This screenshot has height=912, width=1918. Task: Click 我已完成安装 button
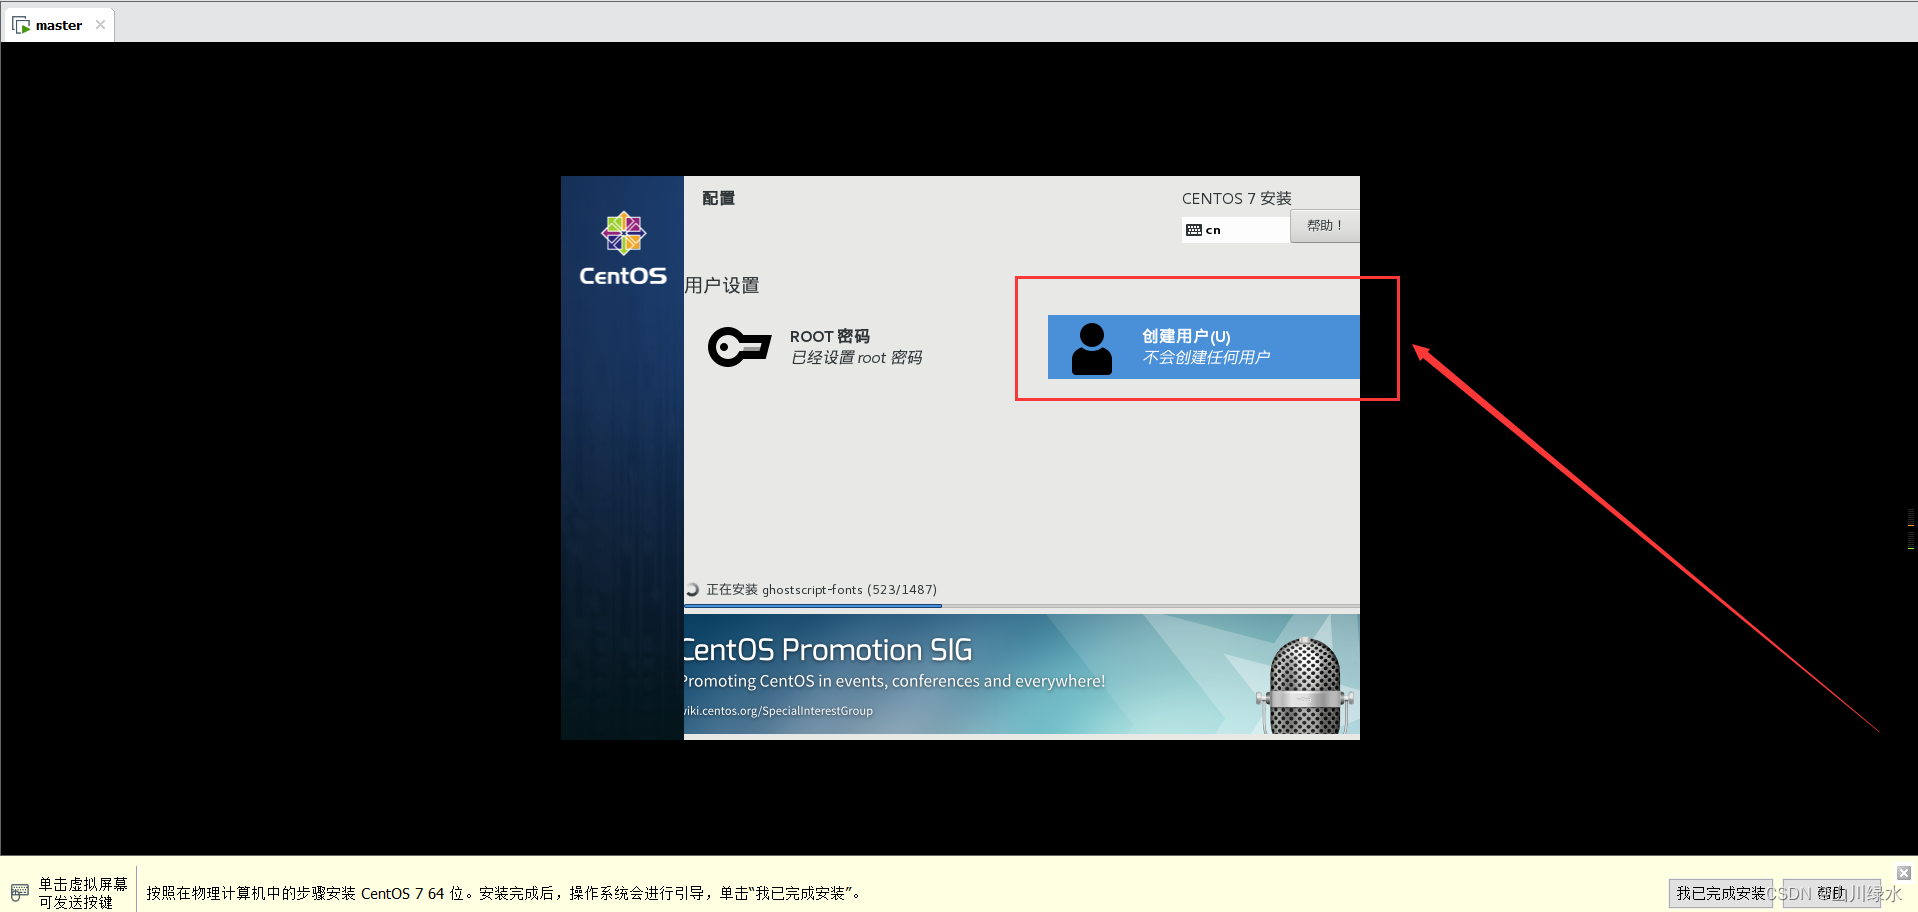click(1721, 893)
